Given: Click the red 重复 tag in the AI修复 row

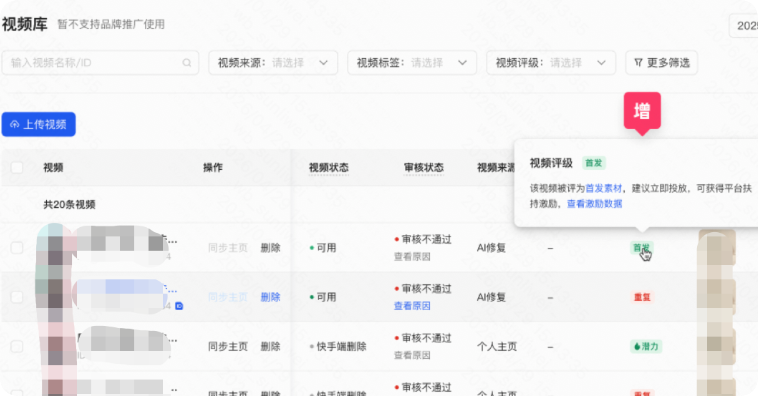Looking at the screenshot, I should [642, 297].
